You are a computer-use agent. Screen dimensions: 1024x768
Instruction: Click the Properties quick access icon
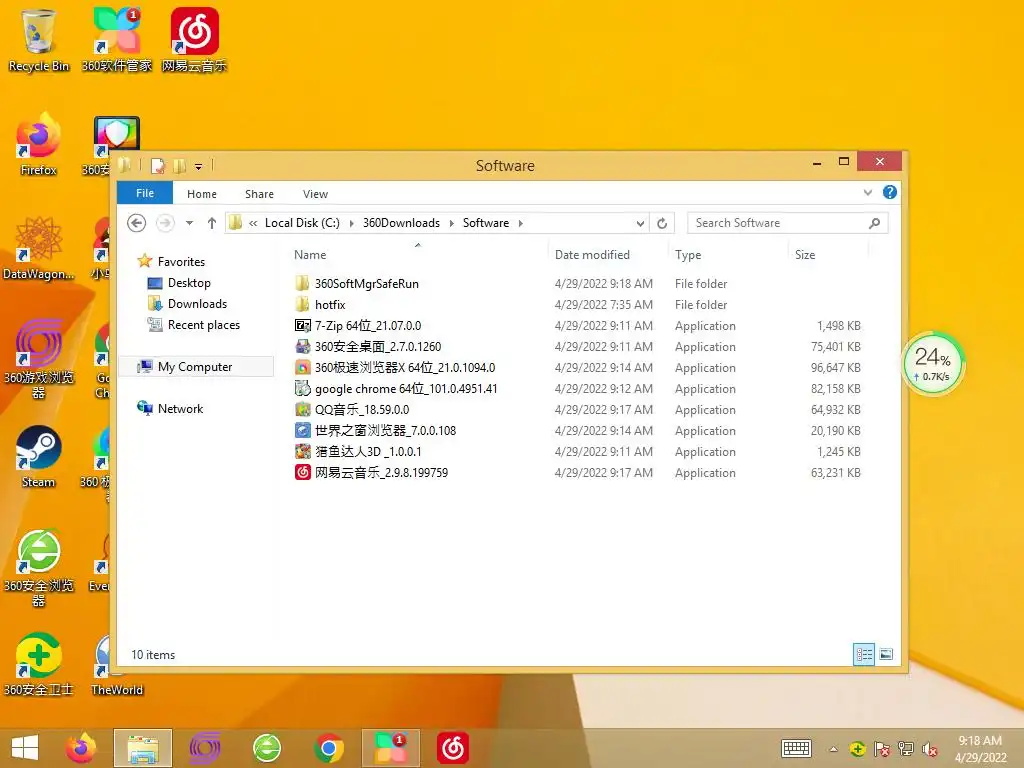157,166
